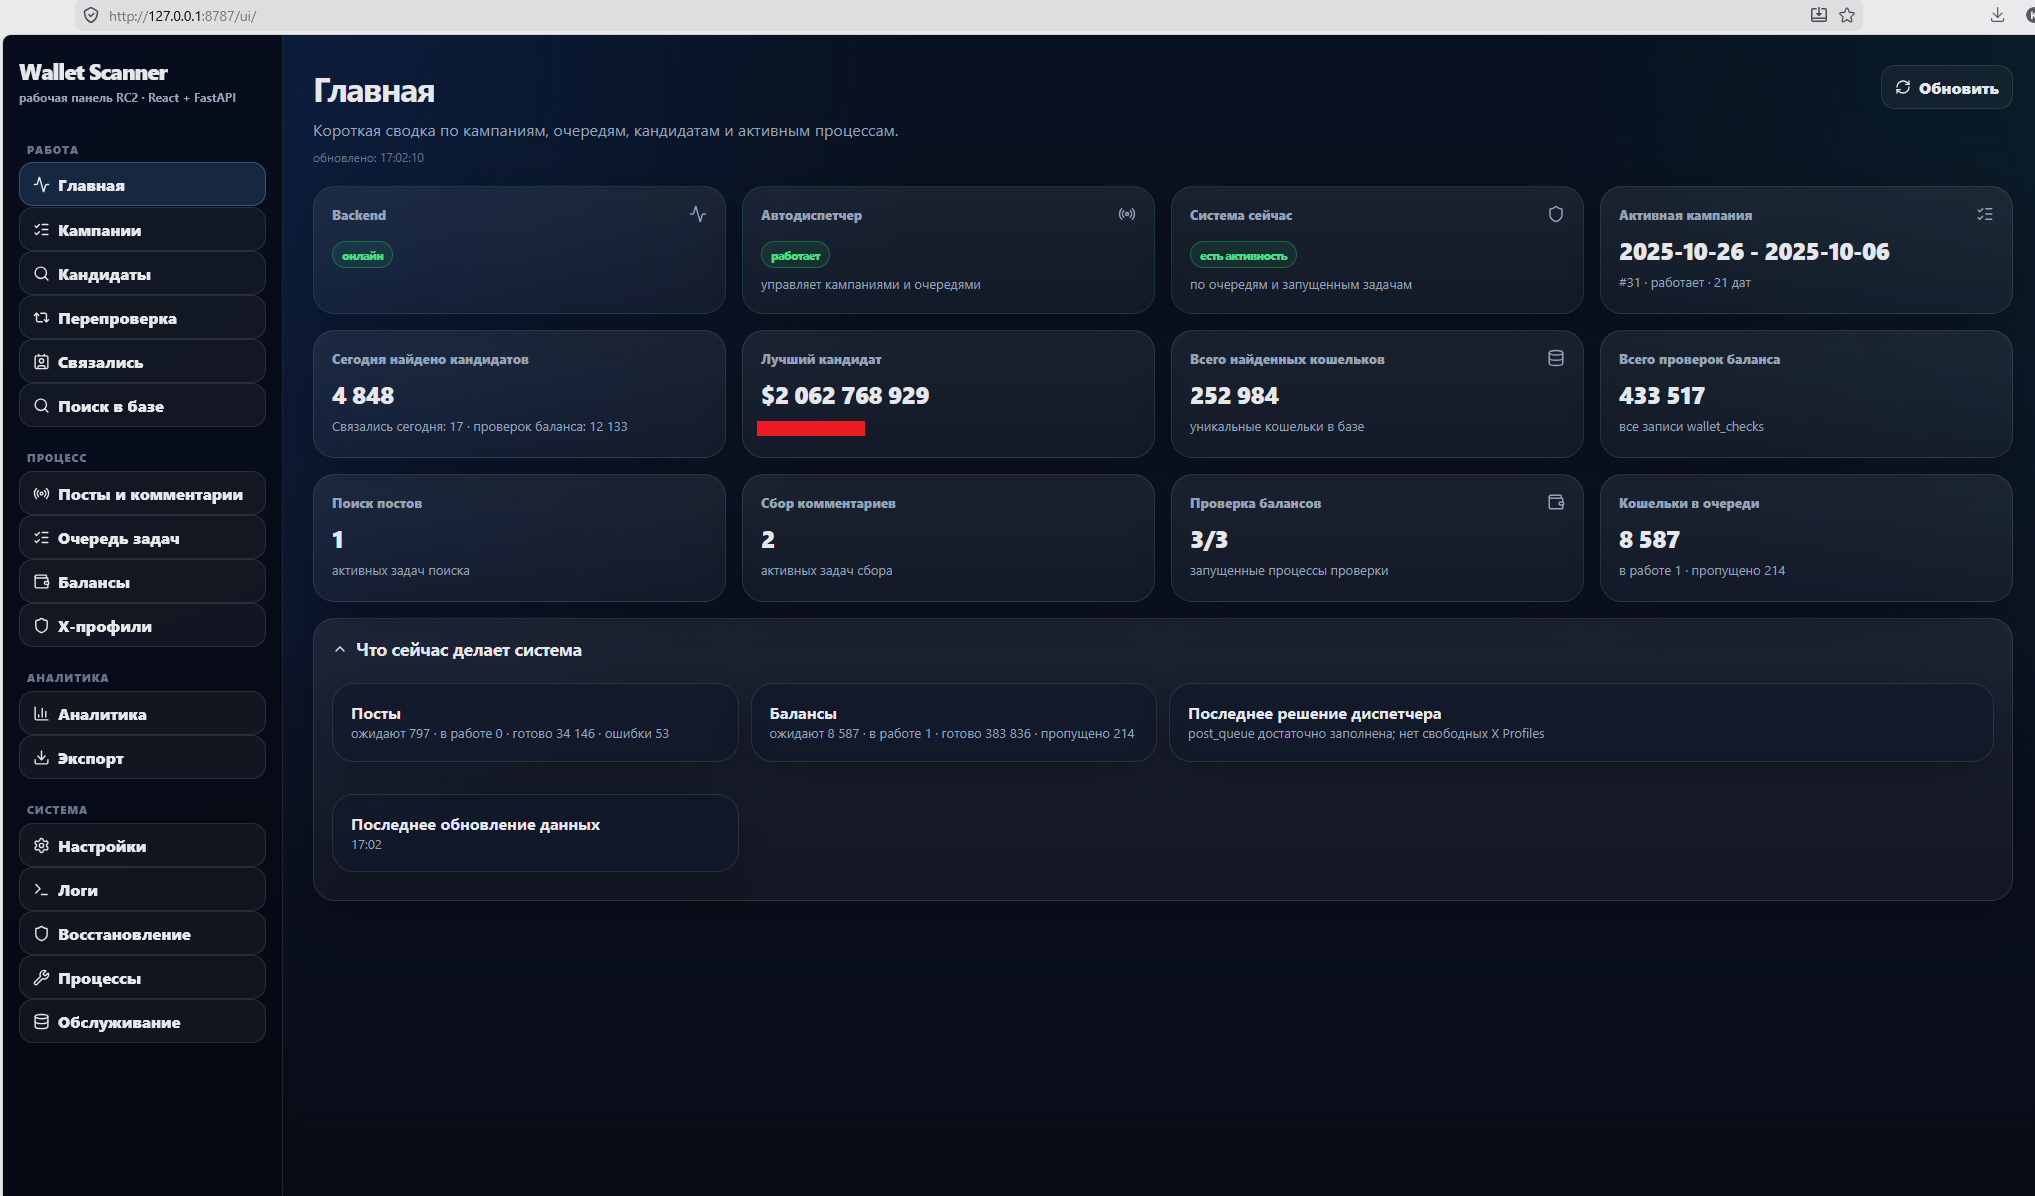This screenshot has width=2035, height=1196.
Task: Click the browser address bar URL
Action: tap(183, 16)
